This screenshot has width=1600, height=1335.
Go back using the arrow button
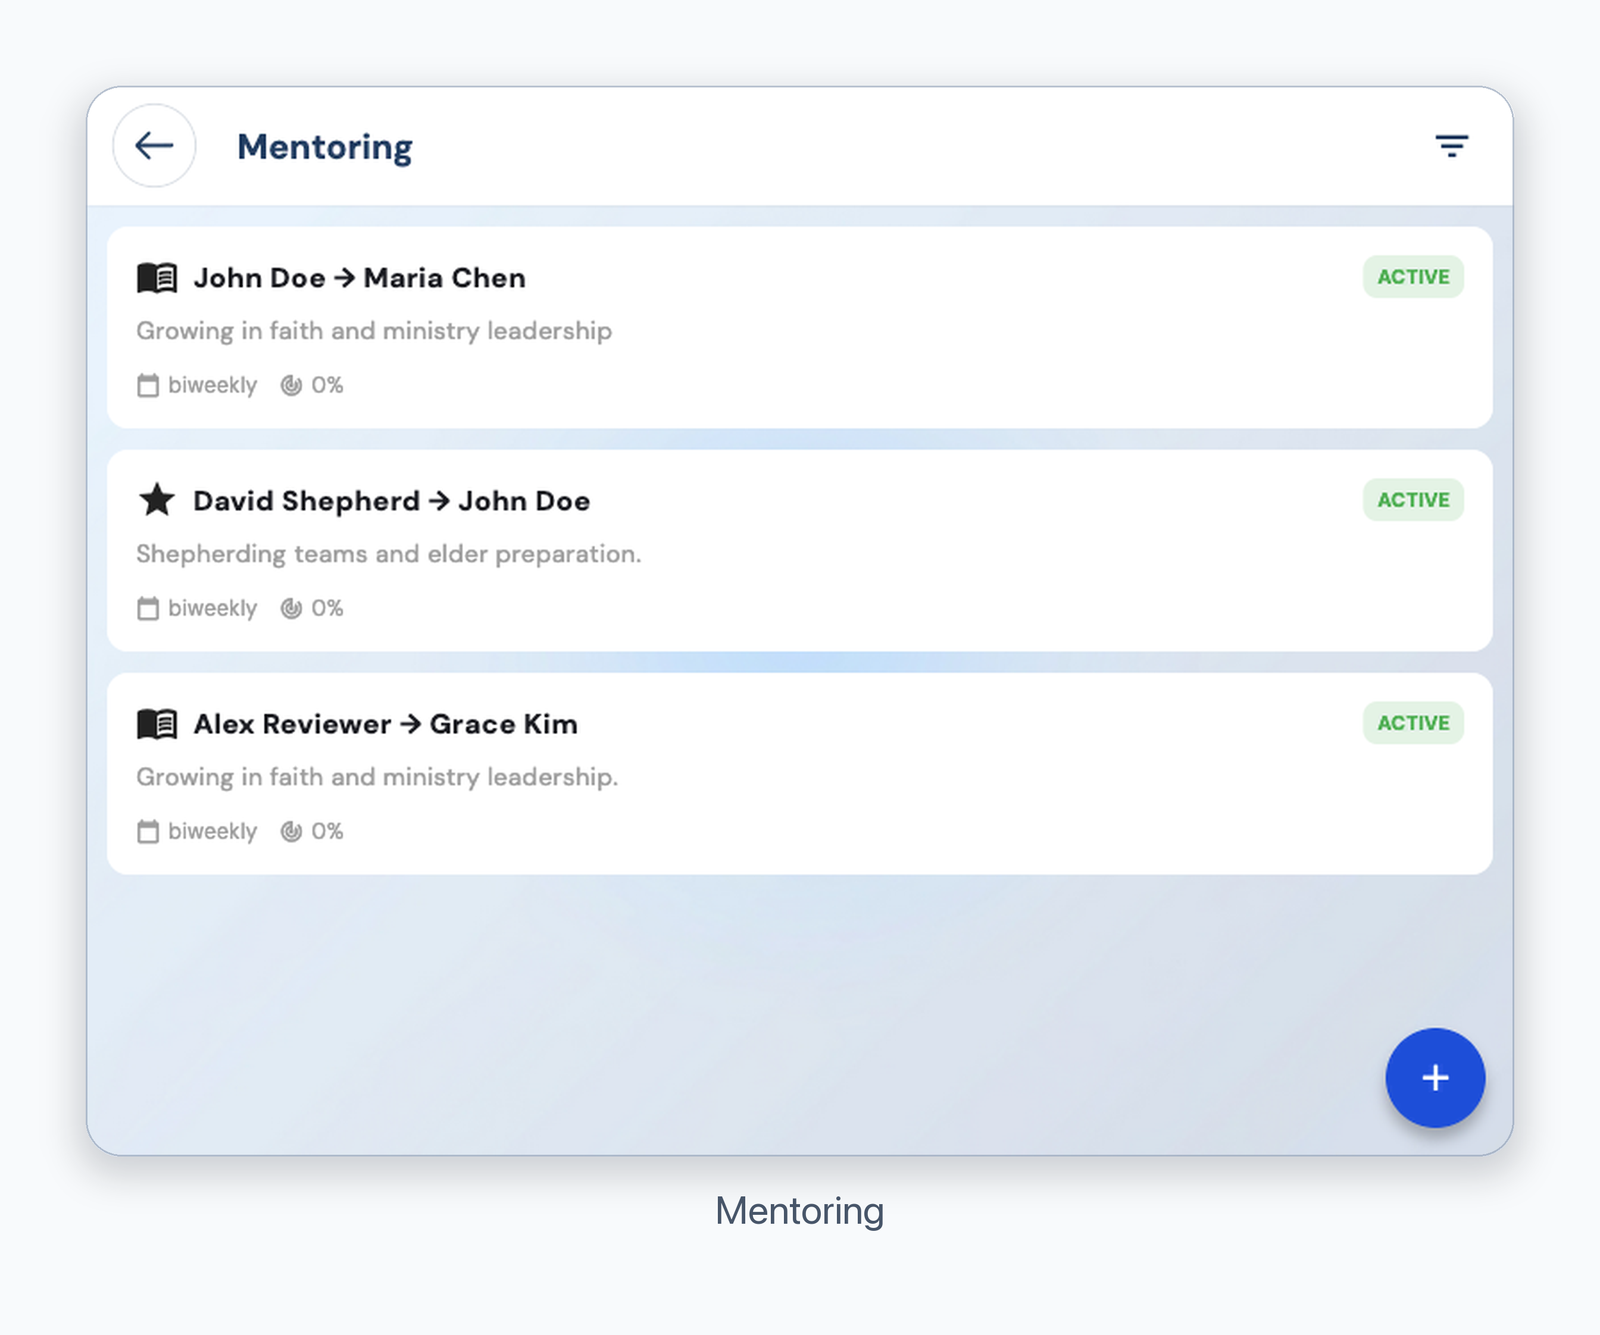154,146
